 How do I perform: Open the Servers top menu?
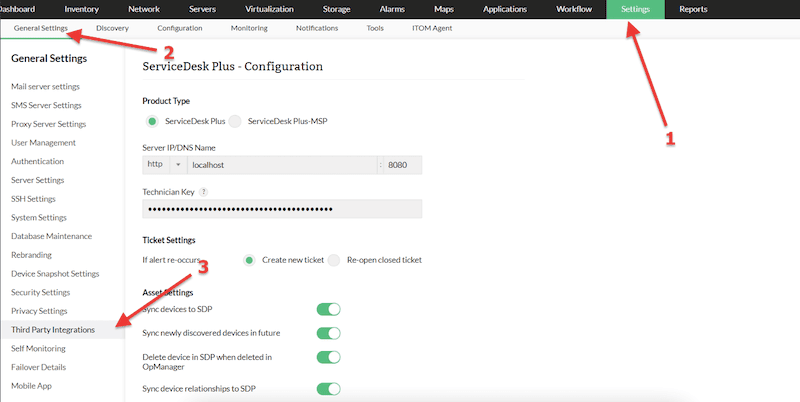(x=202, y=9)
